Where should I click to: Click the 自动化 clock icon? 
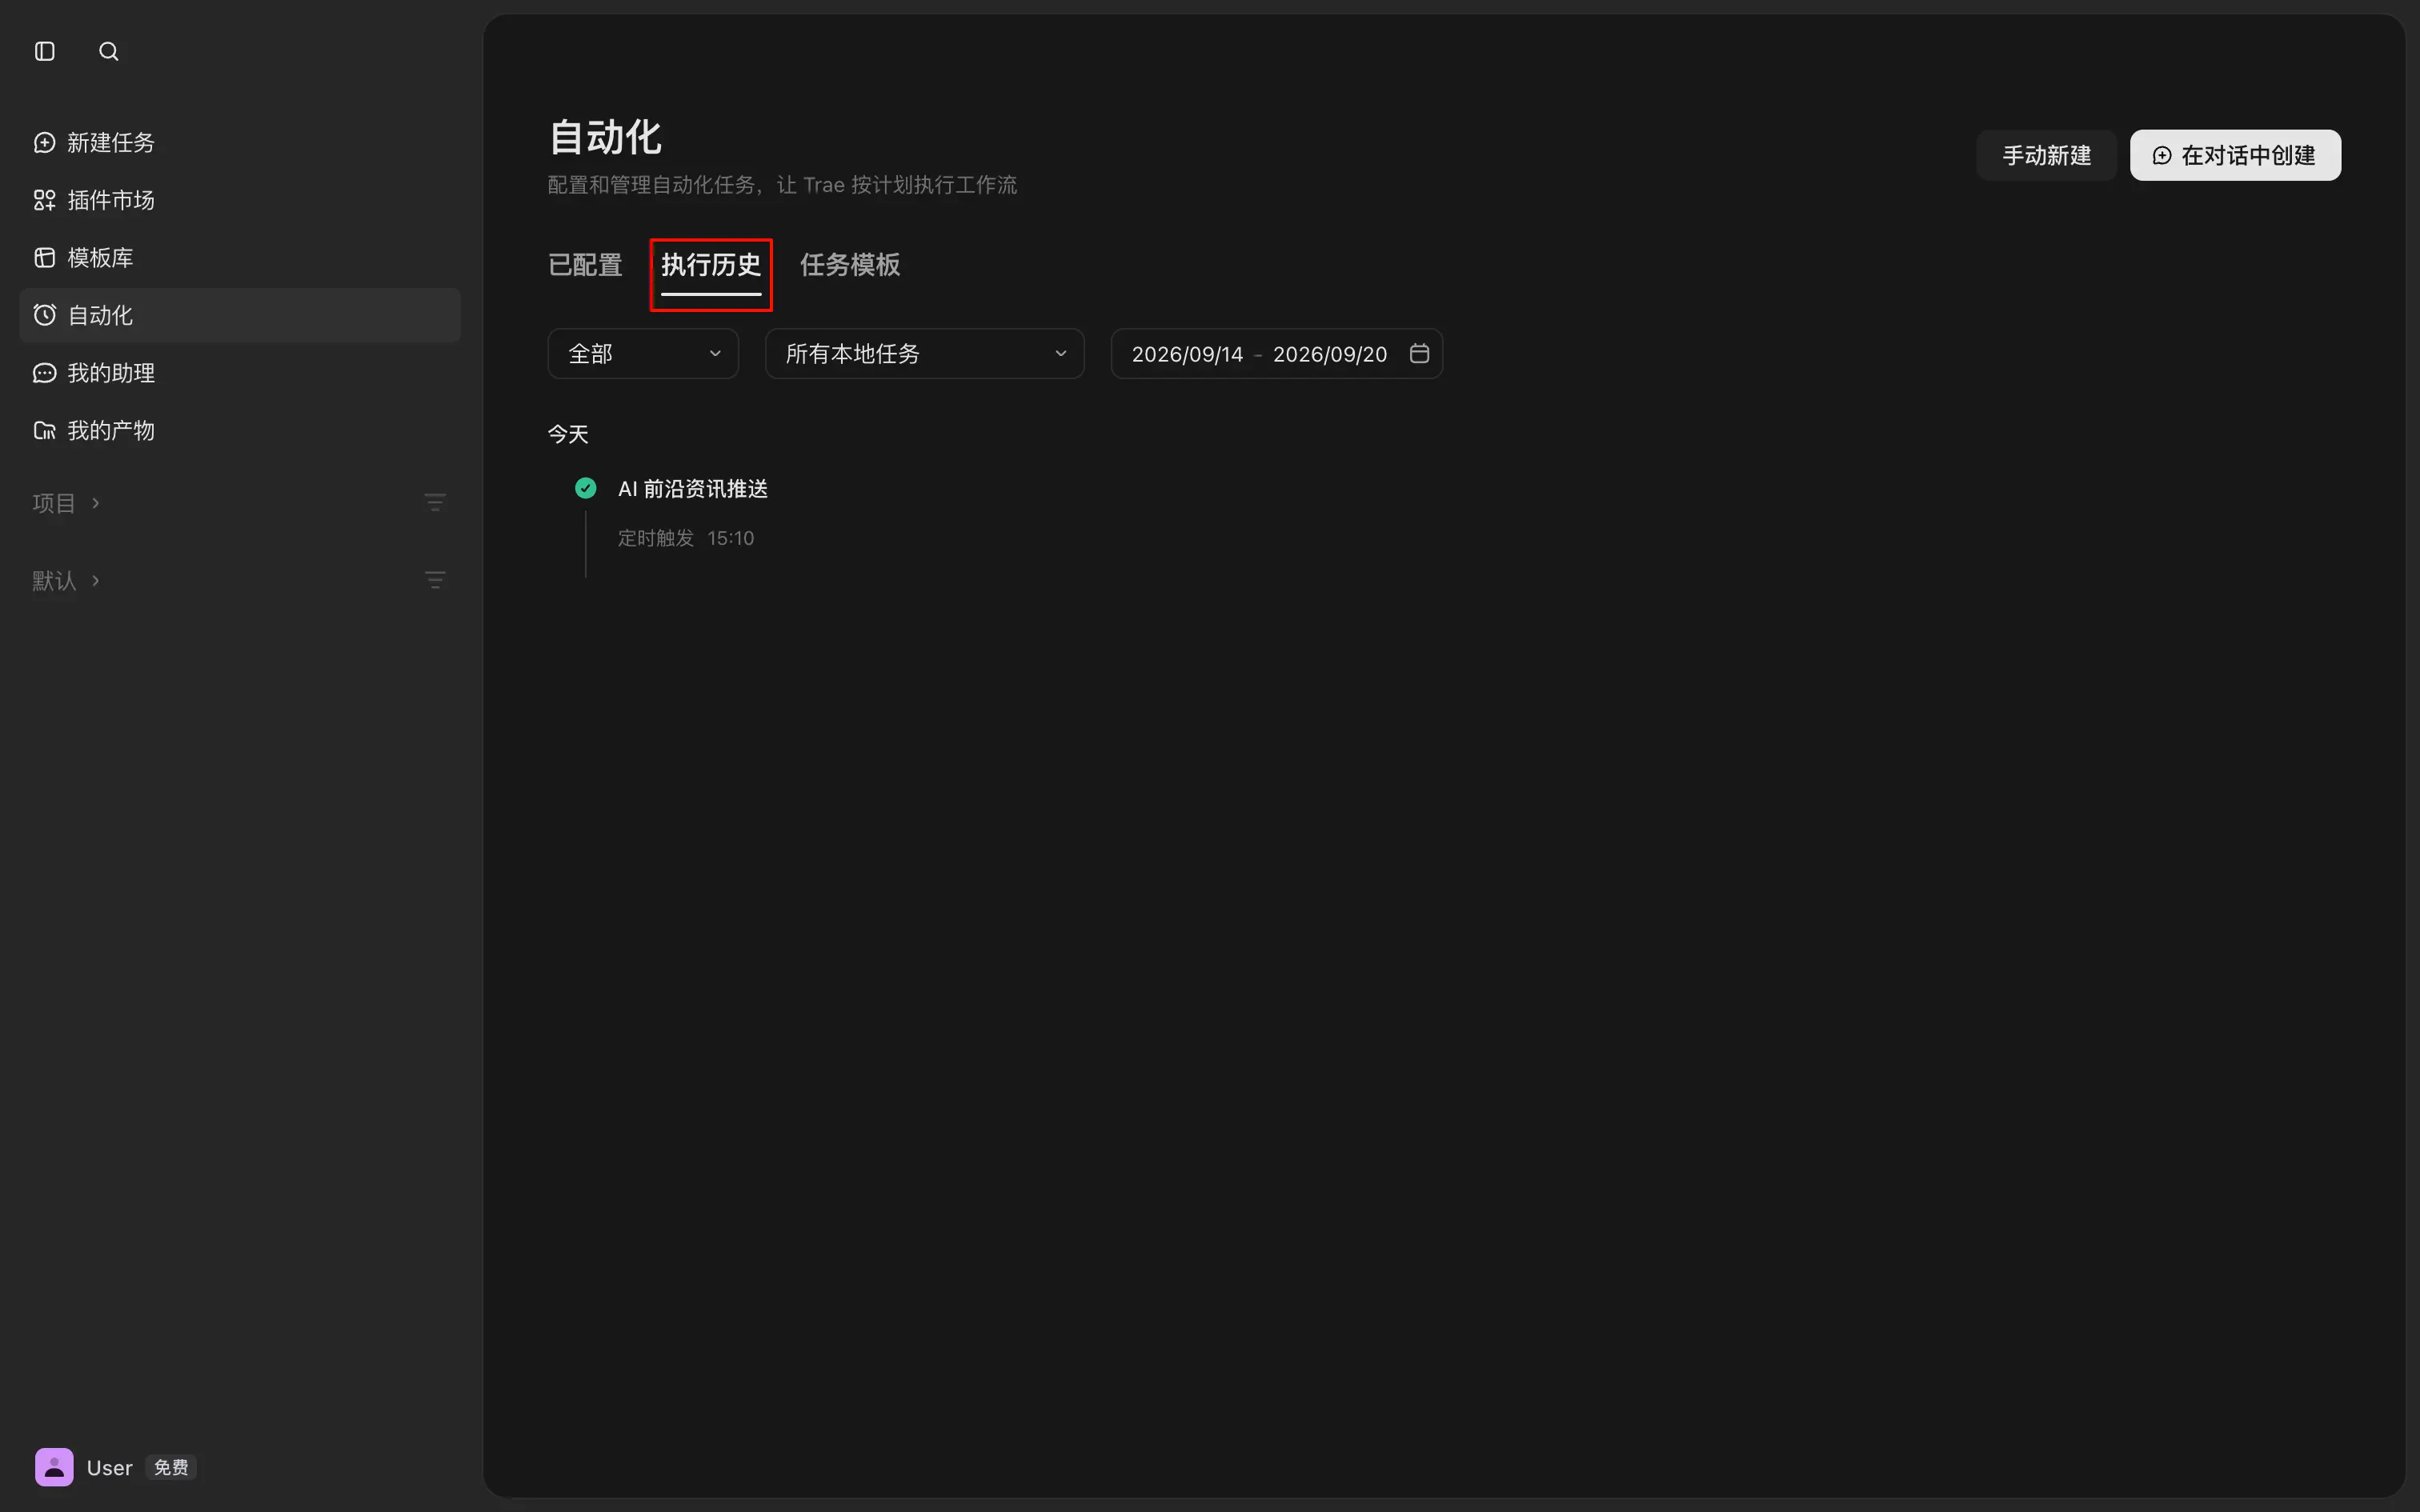pyautogui.click(x=44, y=315)
